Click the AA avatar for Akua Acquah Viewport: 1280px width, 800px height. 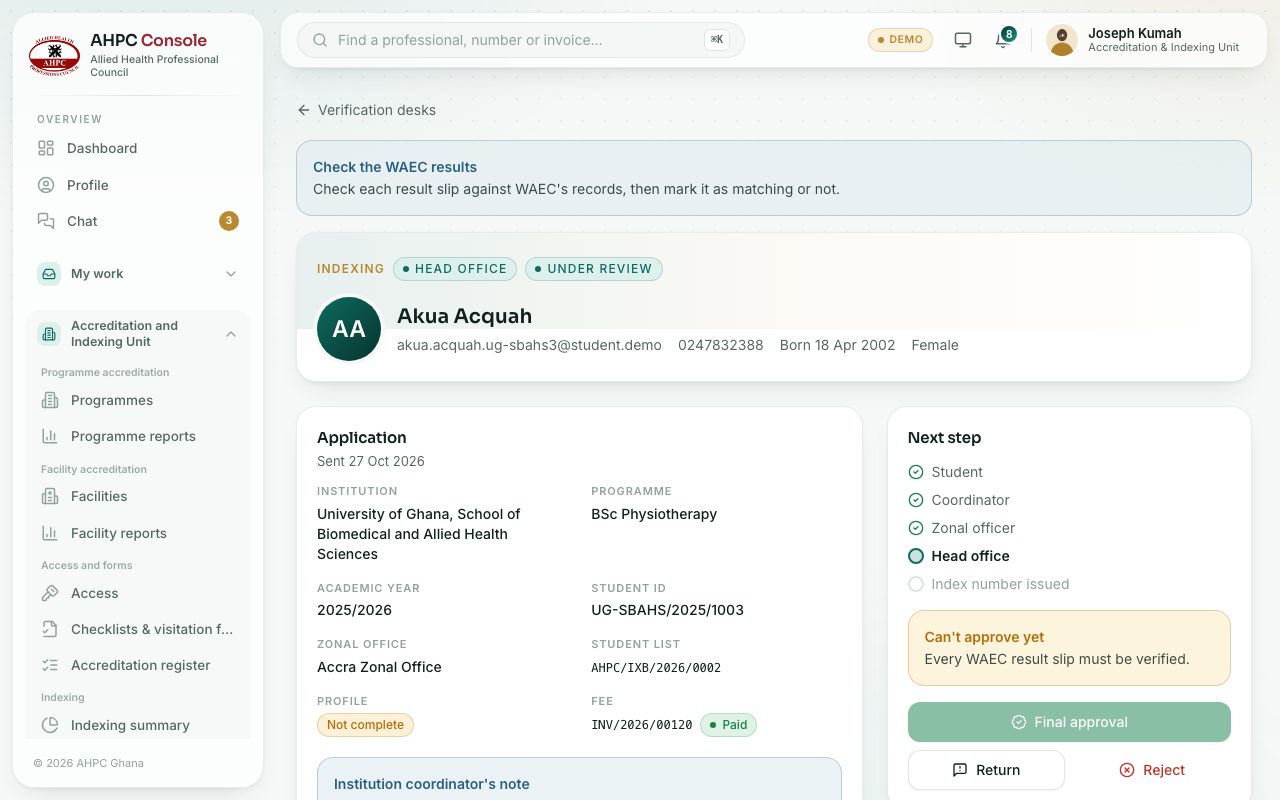click(349, 329)
